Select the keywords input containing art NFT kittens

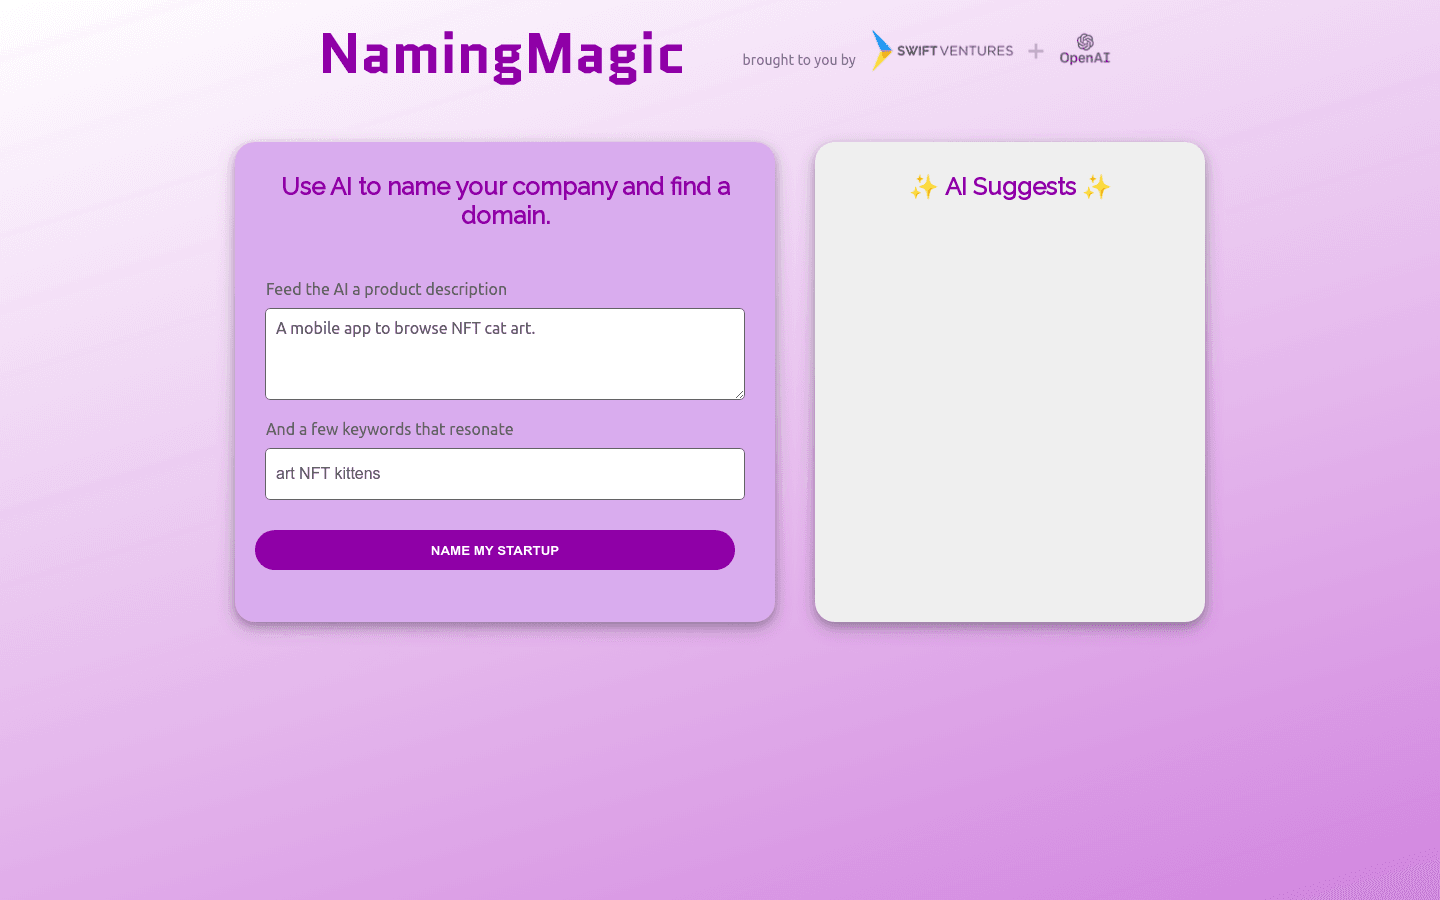pyautogui.click(x=504, y=473)
